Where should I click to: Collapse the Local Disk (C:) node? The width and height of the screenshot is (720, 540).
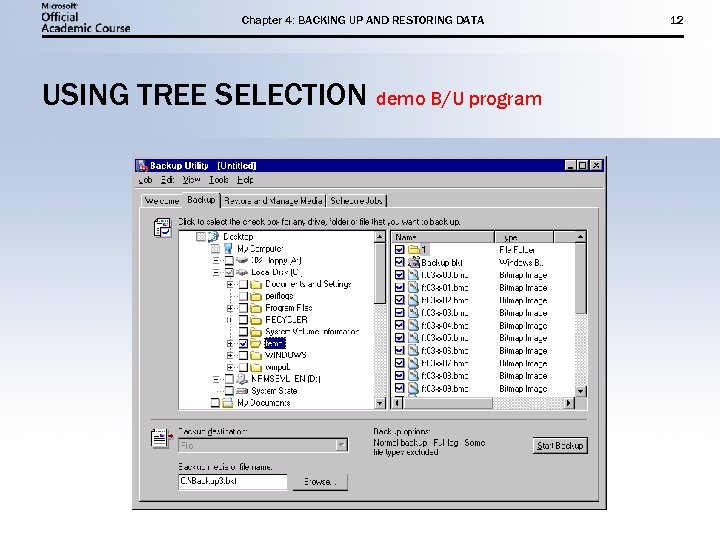(216, 273)
